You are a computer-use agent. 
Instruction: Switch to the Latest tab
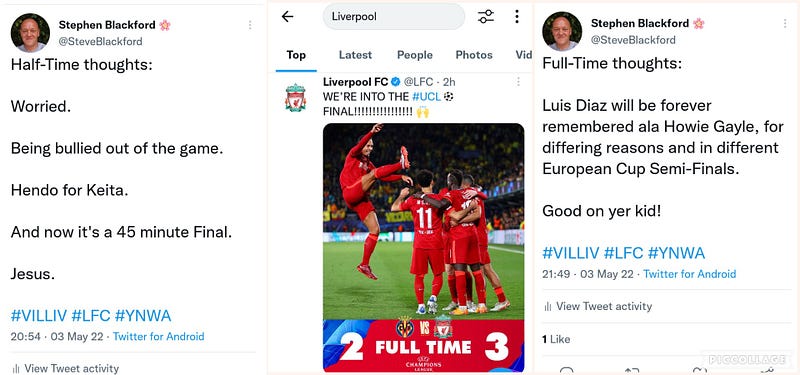355,55
